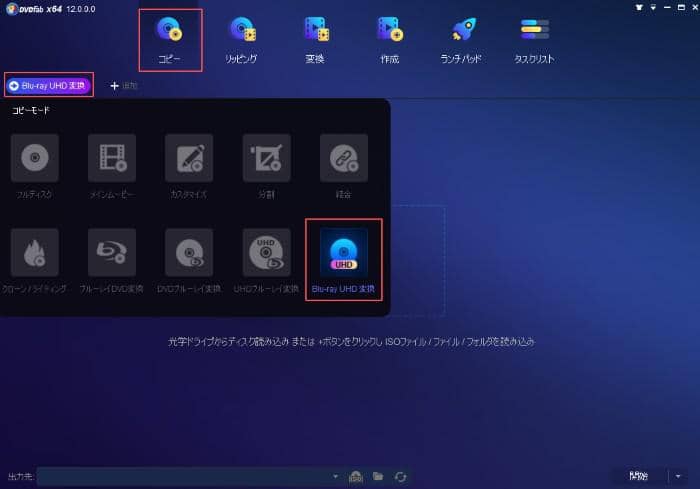Click the refresh arrows icon
This screenshot has height=489, width=700.
[x=400, y=476]
